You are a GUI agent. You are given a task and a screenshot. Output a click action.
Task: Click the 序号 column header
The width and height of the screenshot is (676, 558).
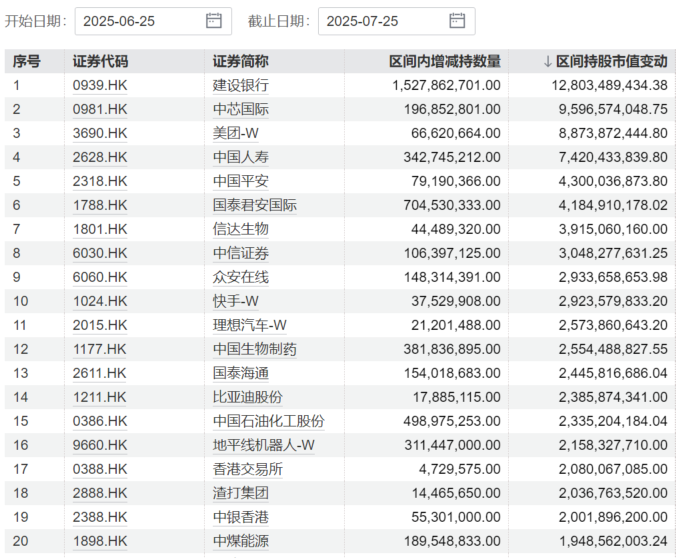[x=27, y=62]
